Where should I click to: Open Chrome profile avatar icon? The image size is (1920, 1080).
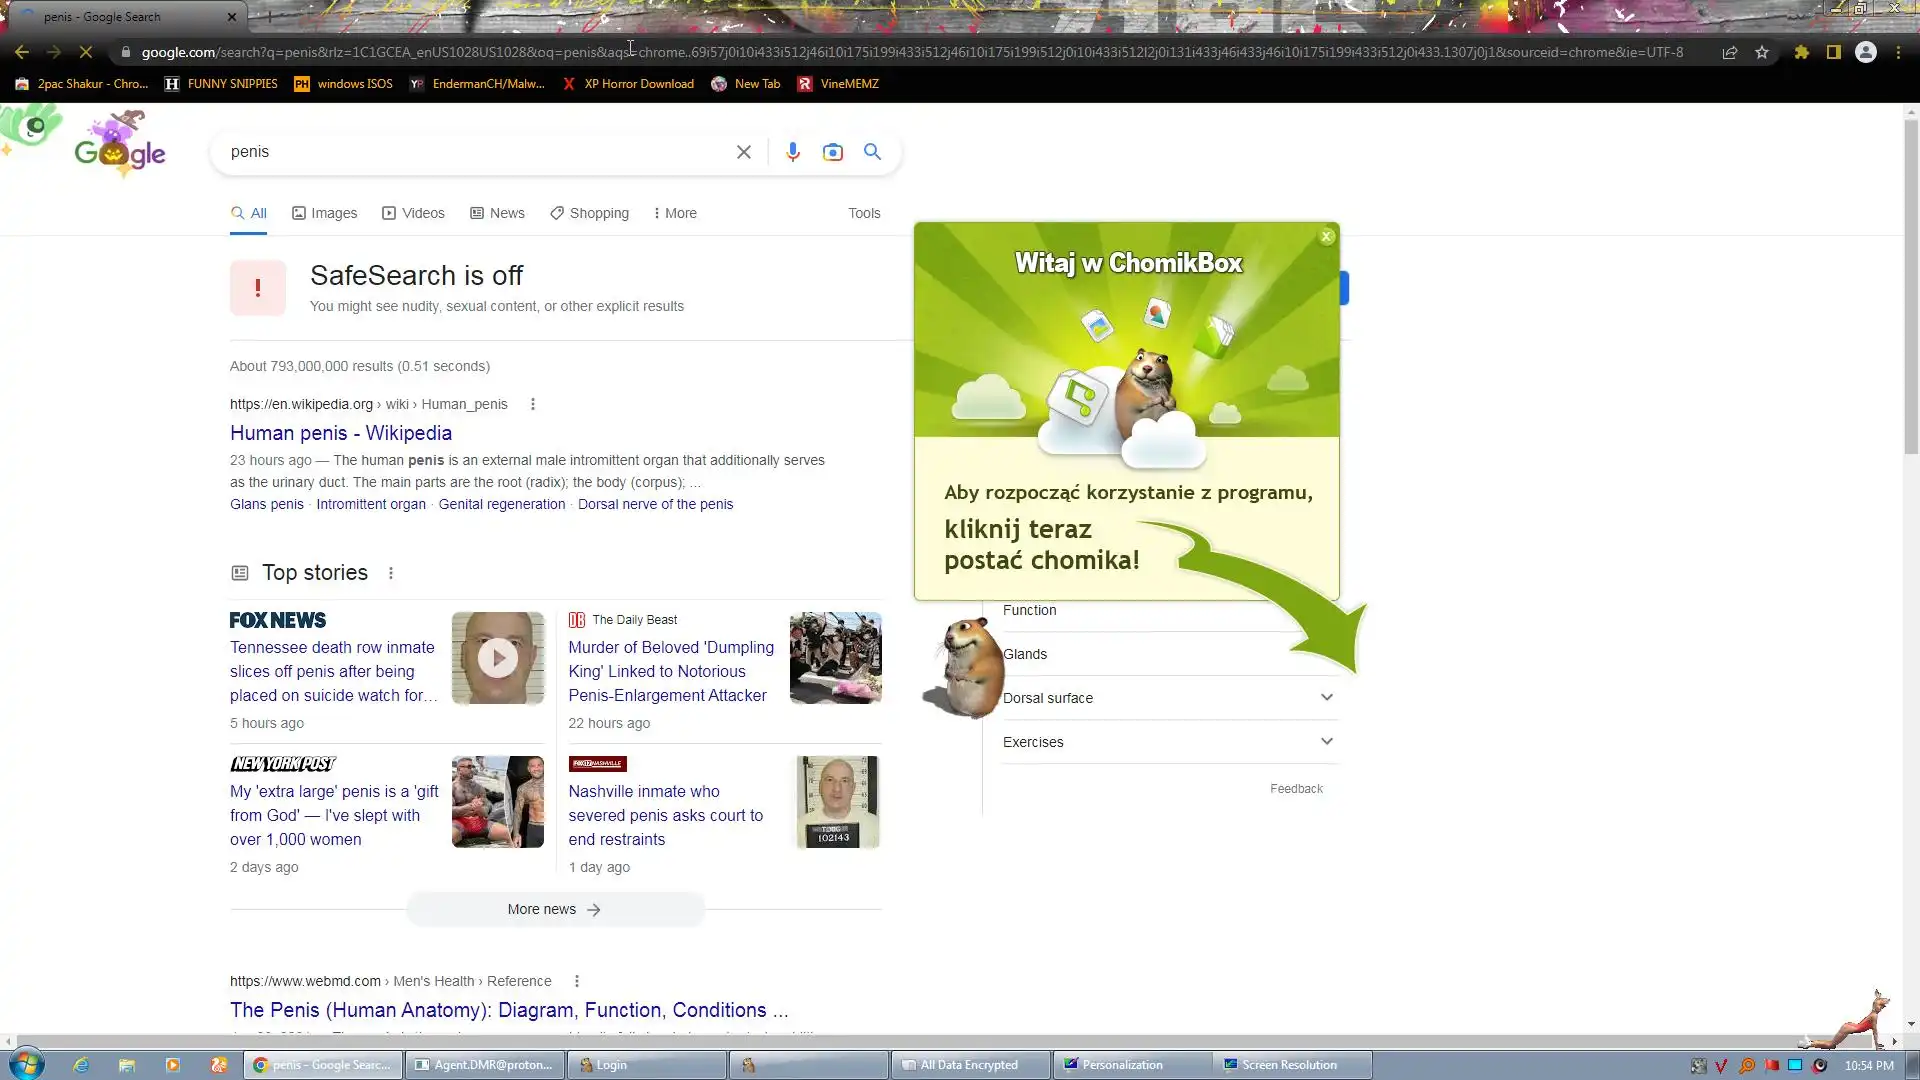pyautogui.click(x=1866, y=52)
